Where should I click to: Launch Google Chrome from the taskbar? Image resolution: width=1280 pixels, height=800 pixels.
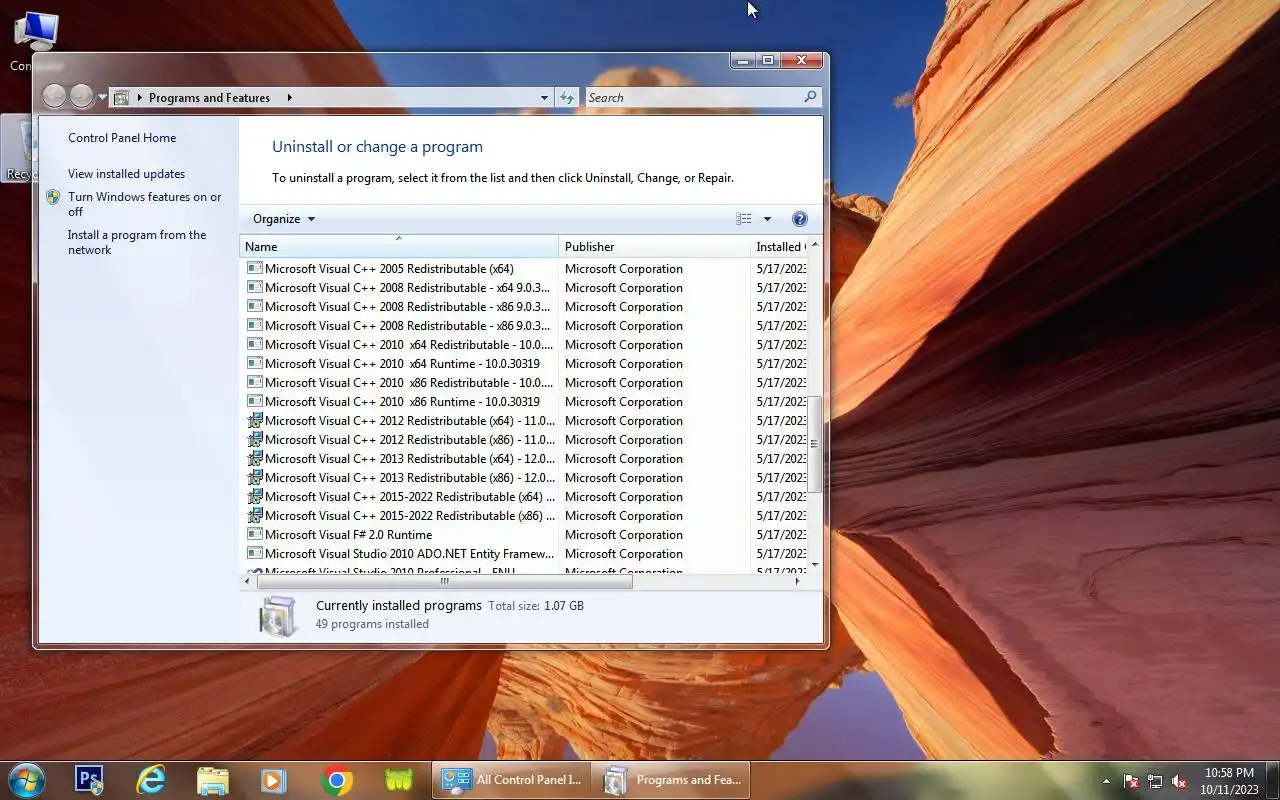pos(337,780)
